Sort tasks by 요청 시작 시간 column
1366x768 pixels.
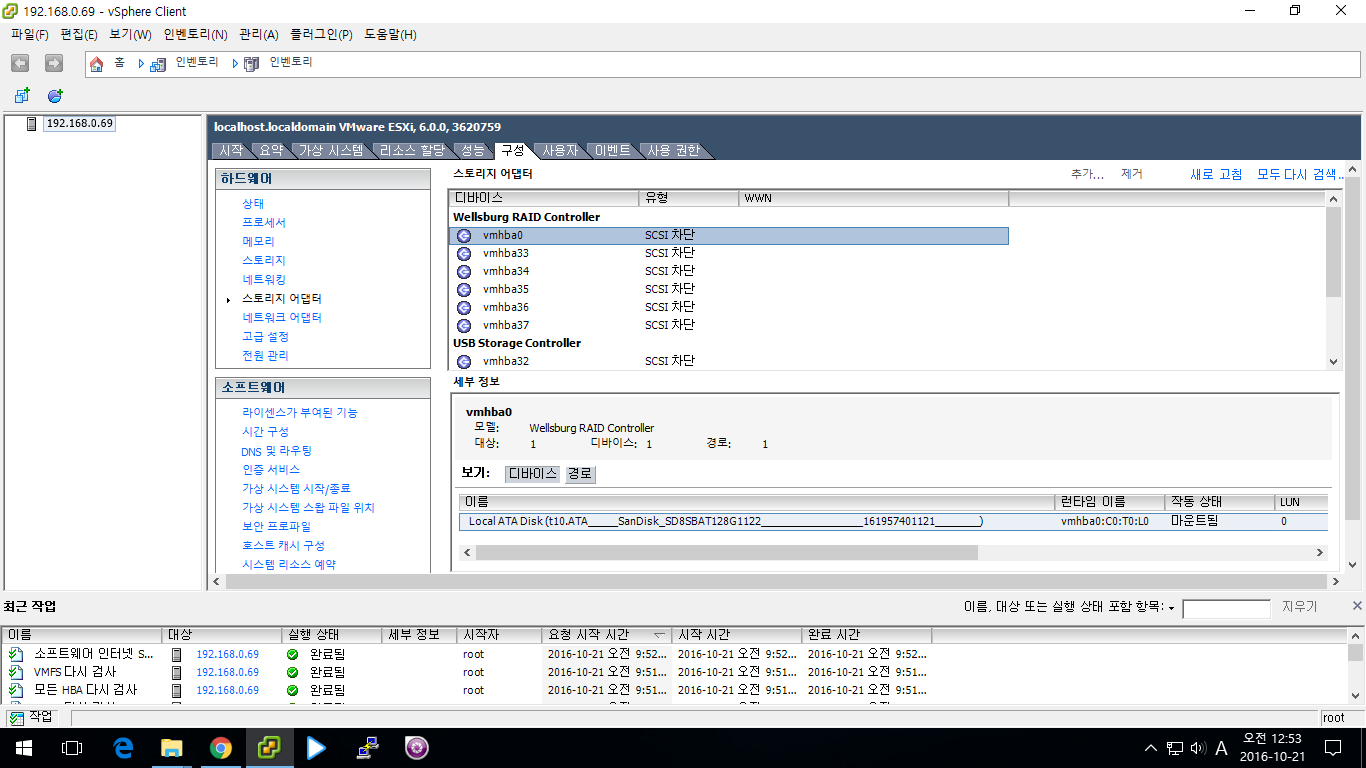606,635
